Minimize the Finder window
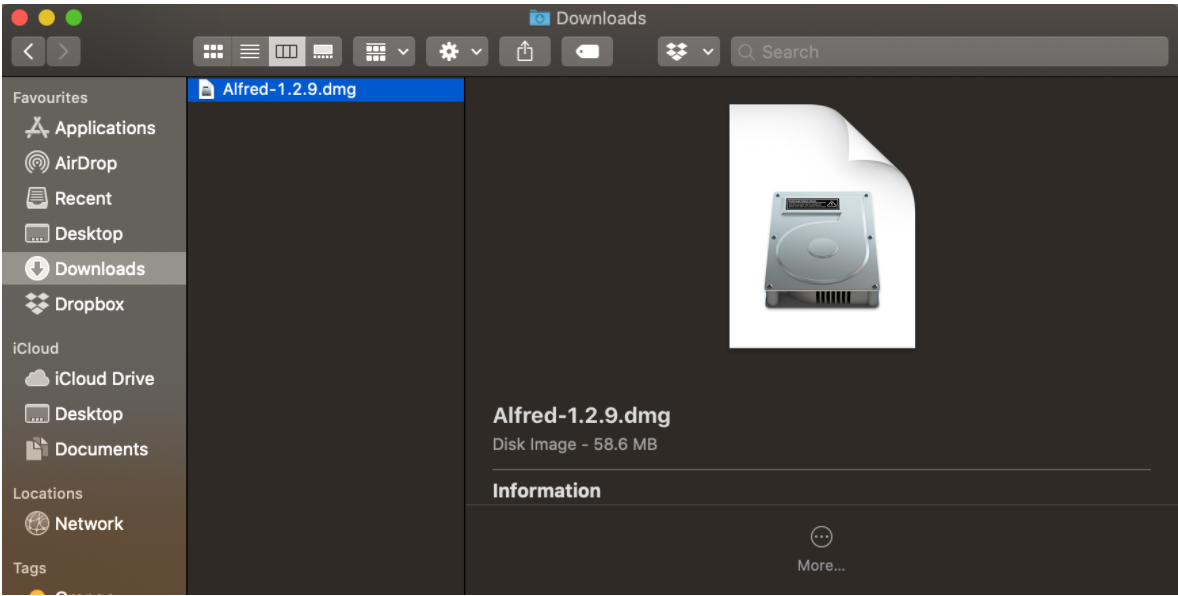 (47, 18)
